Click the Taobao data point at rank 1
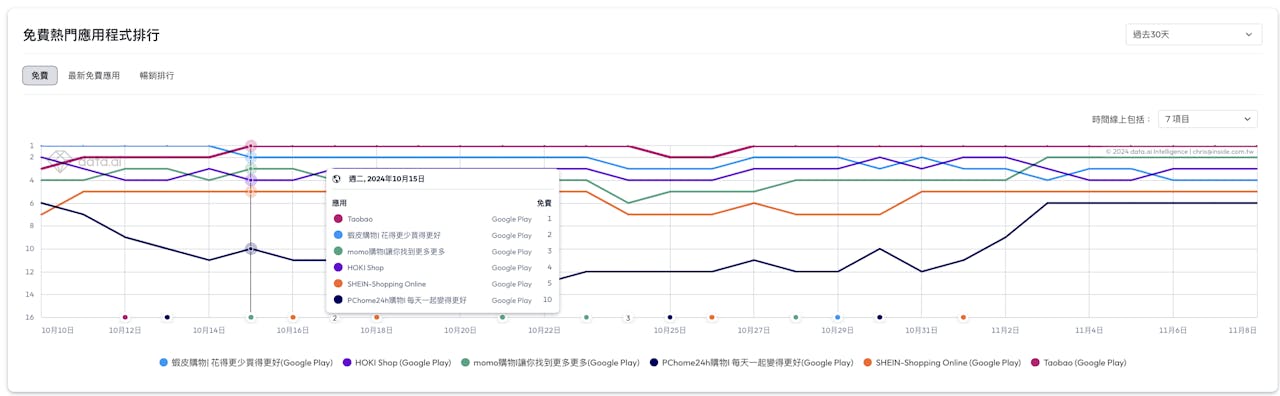Image resolution: width=1280 pixels, height=396 pixels. pos(251,146)
